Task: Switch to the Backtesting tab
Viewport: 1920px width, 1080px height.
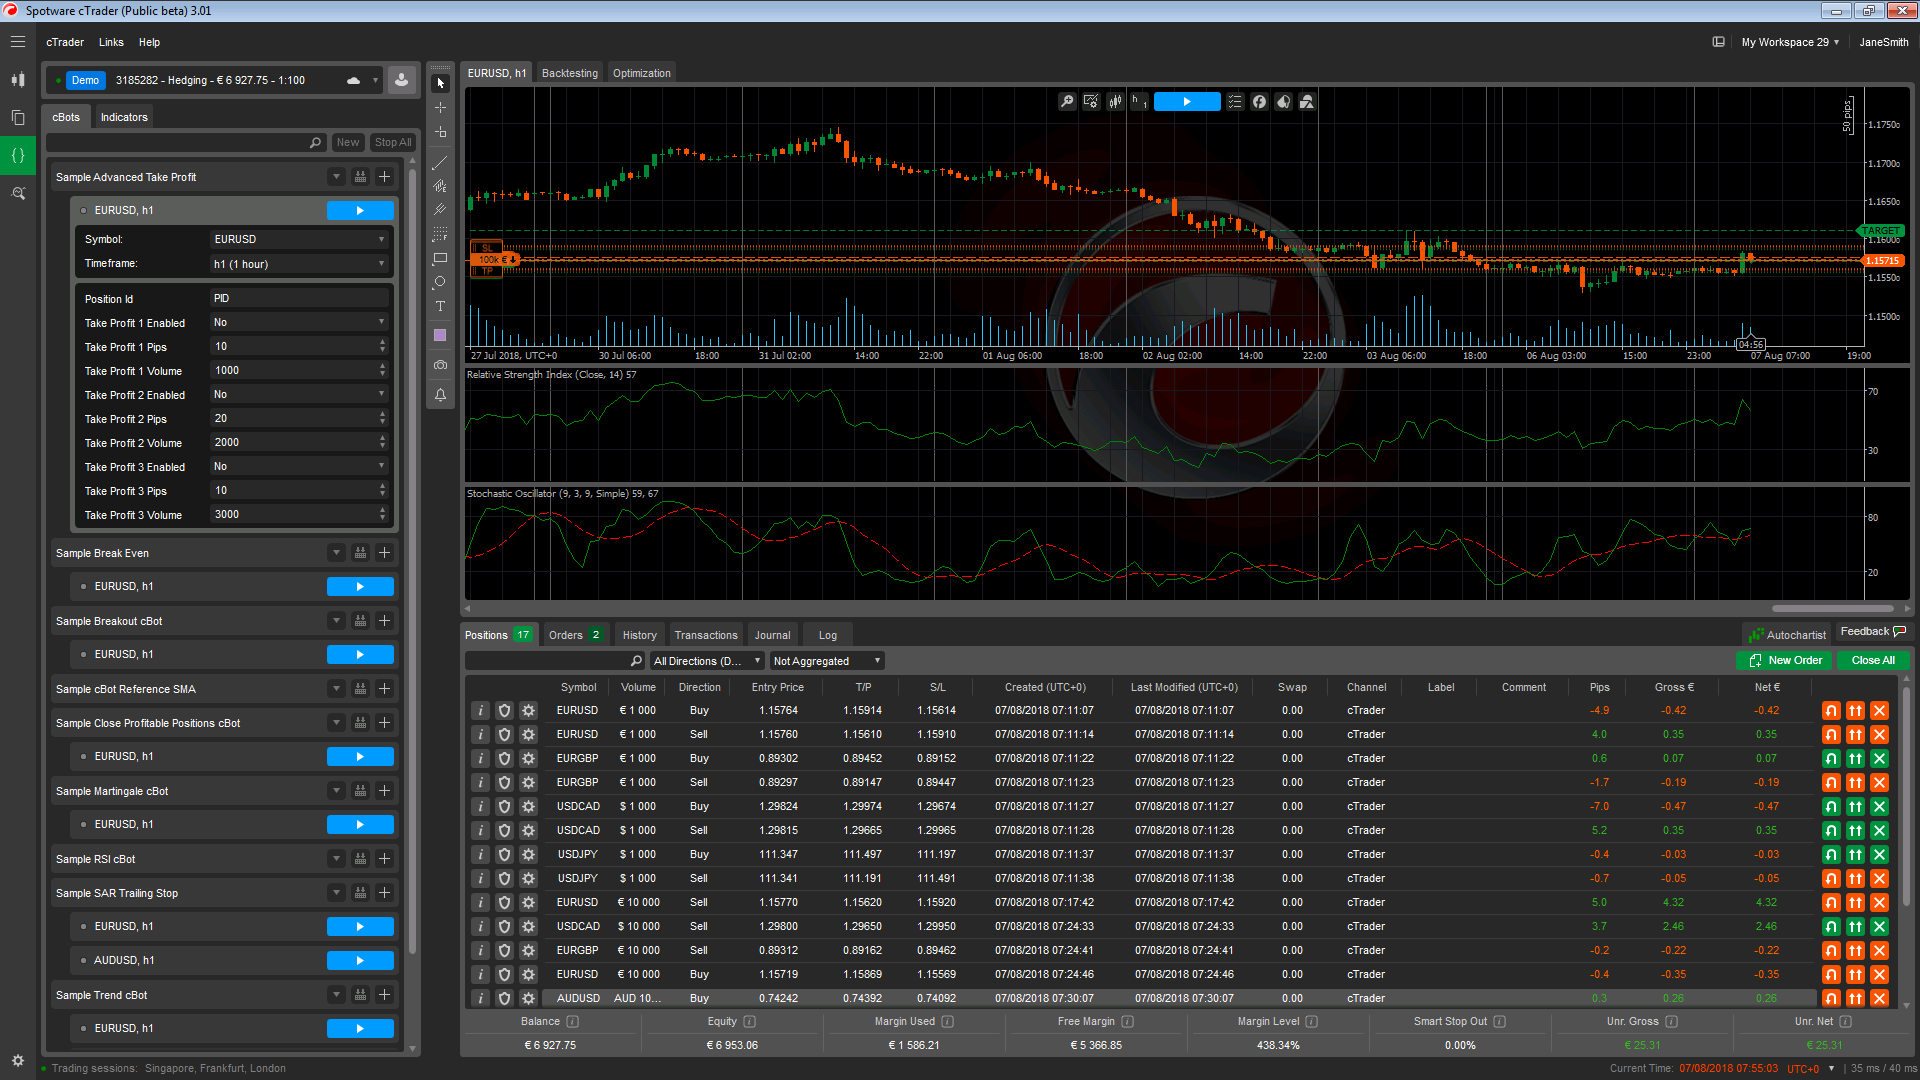Action: pyautogui.click(x=570, y=73)
